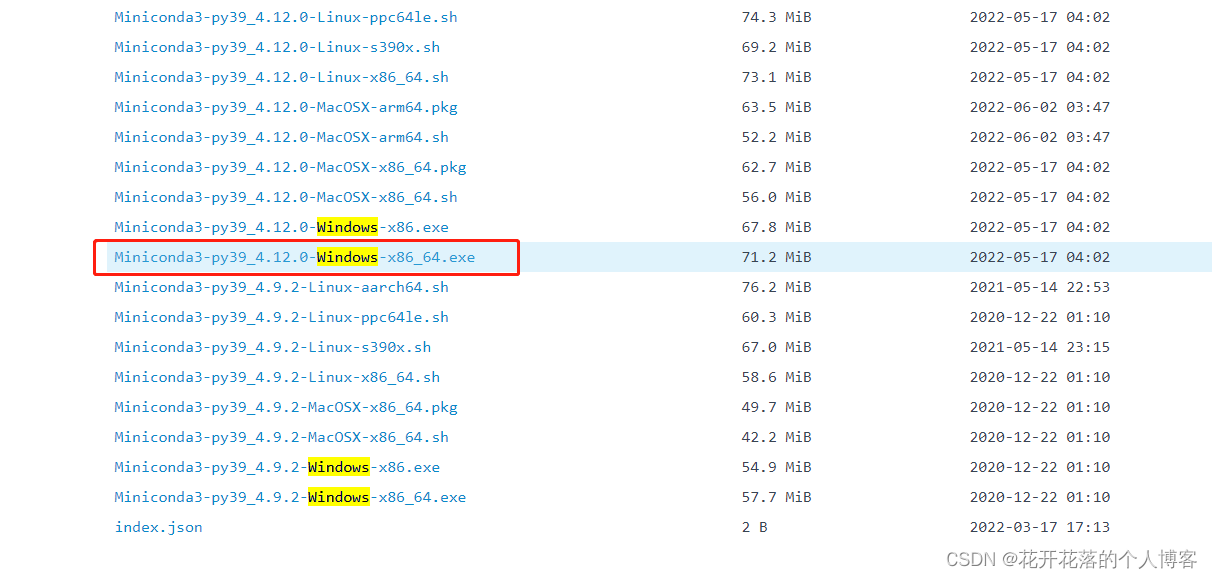Click the 76.2 MiB size value
1212x579 pixels.
776,287
